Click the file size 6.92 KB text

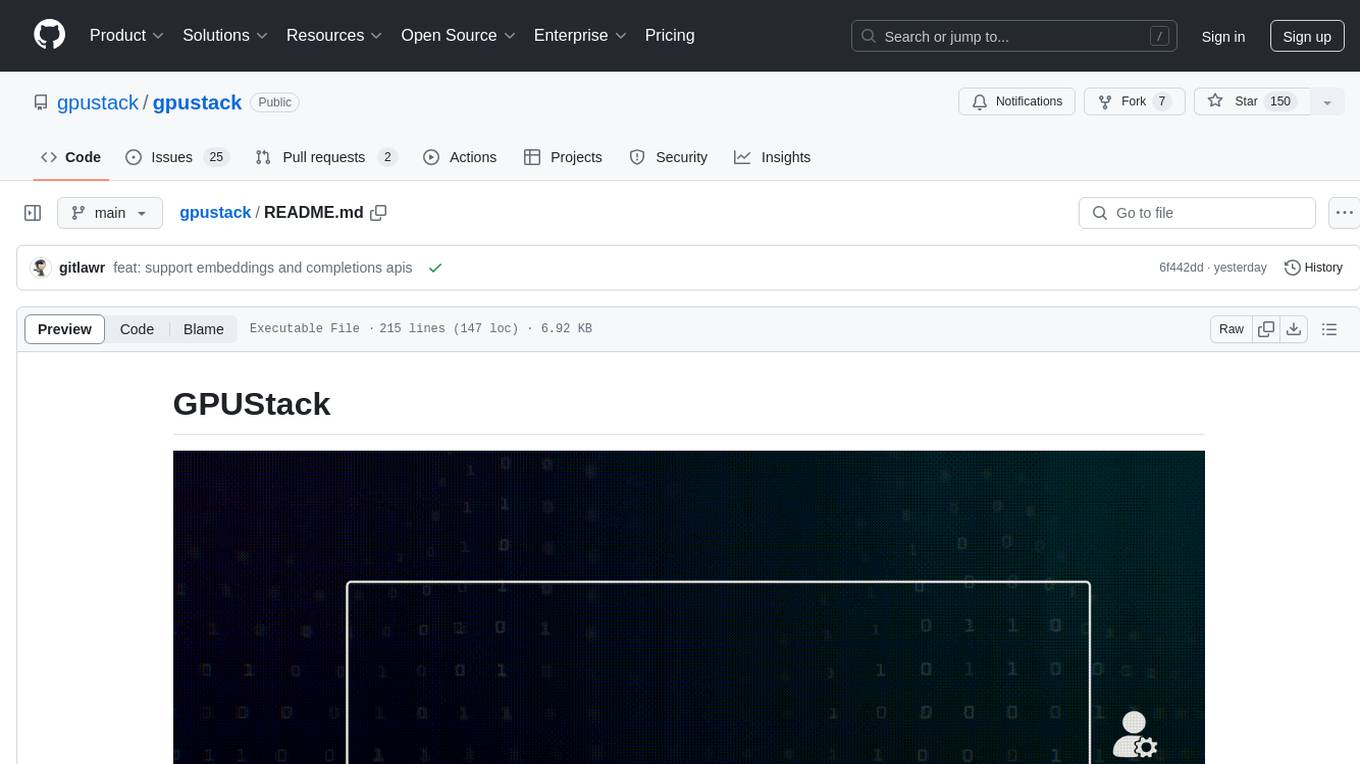point(566,328)
